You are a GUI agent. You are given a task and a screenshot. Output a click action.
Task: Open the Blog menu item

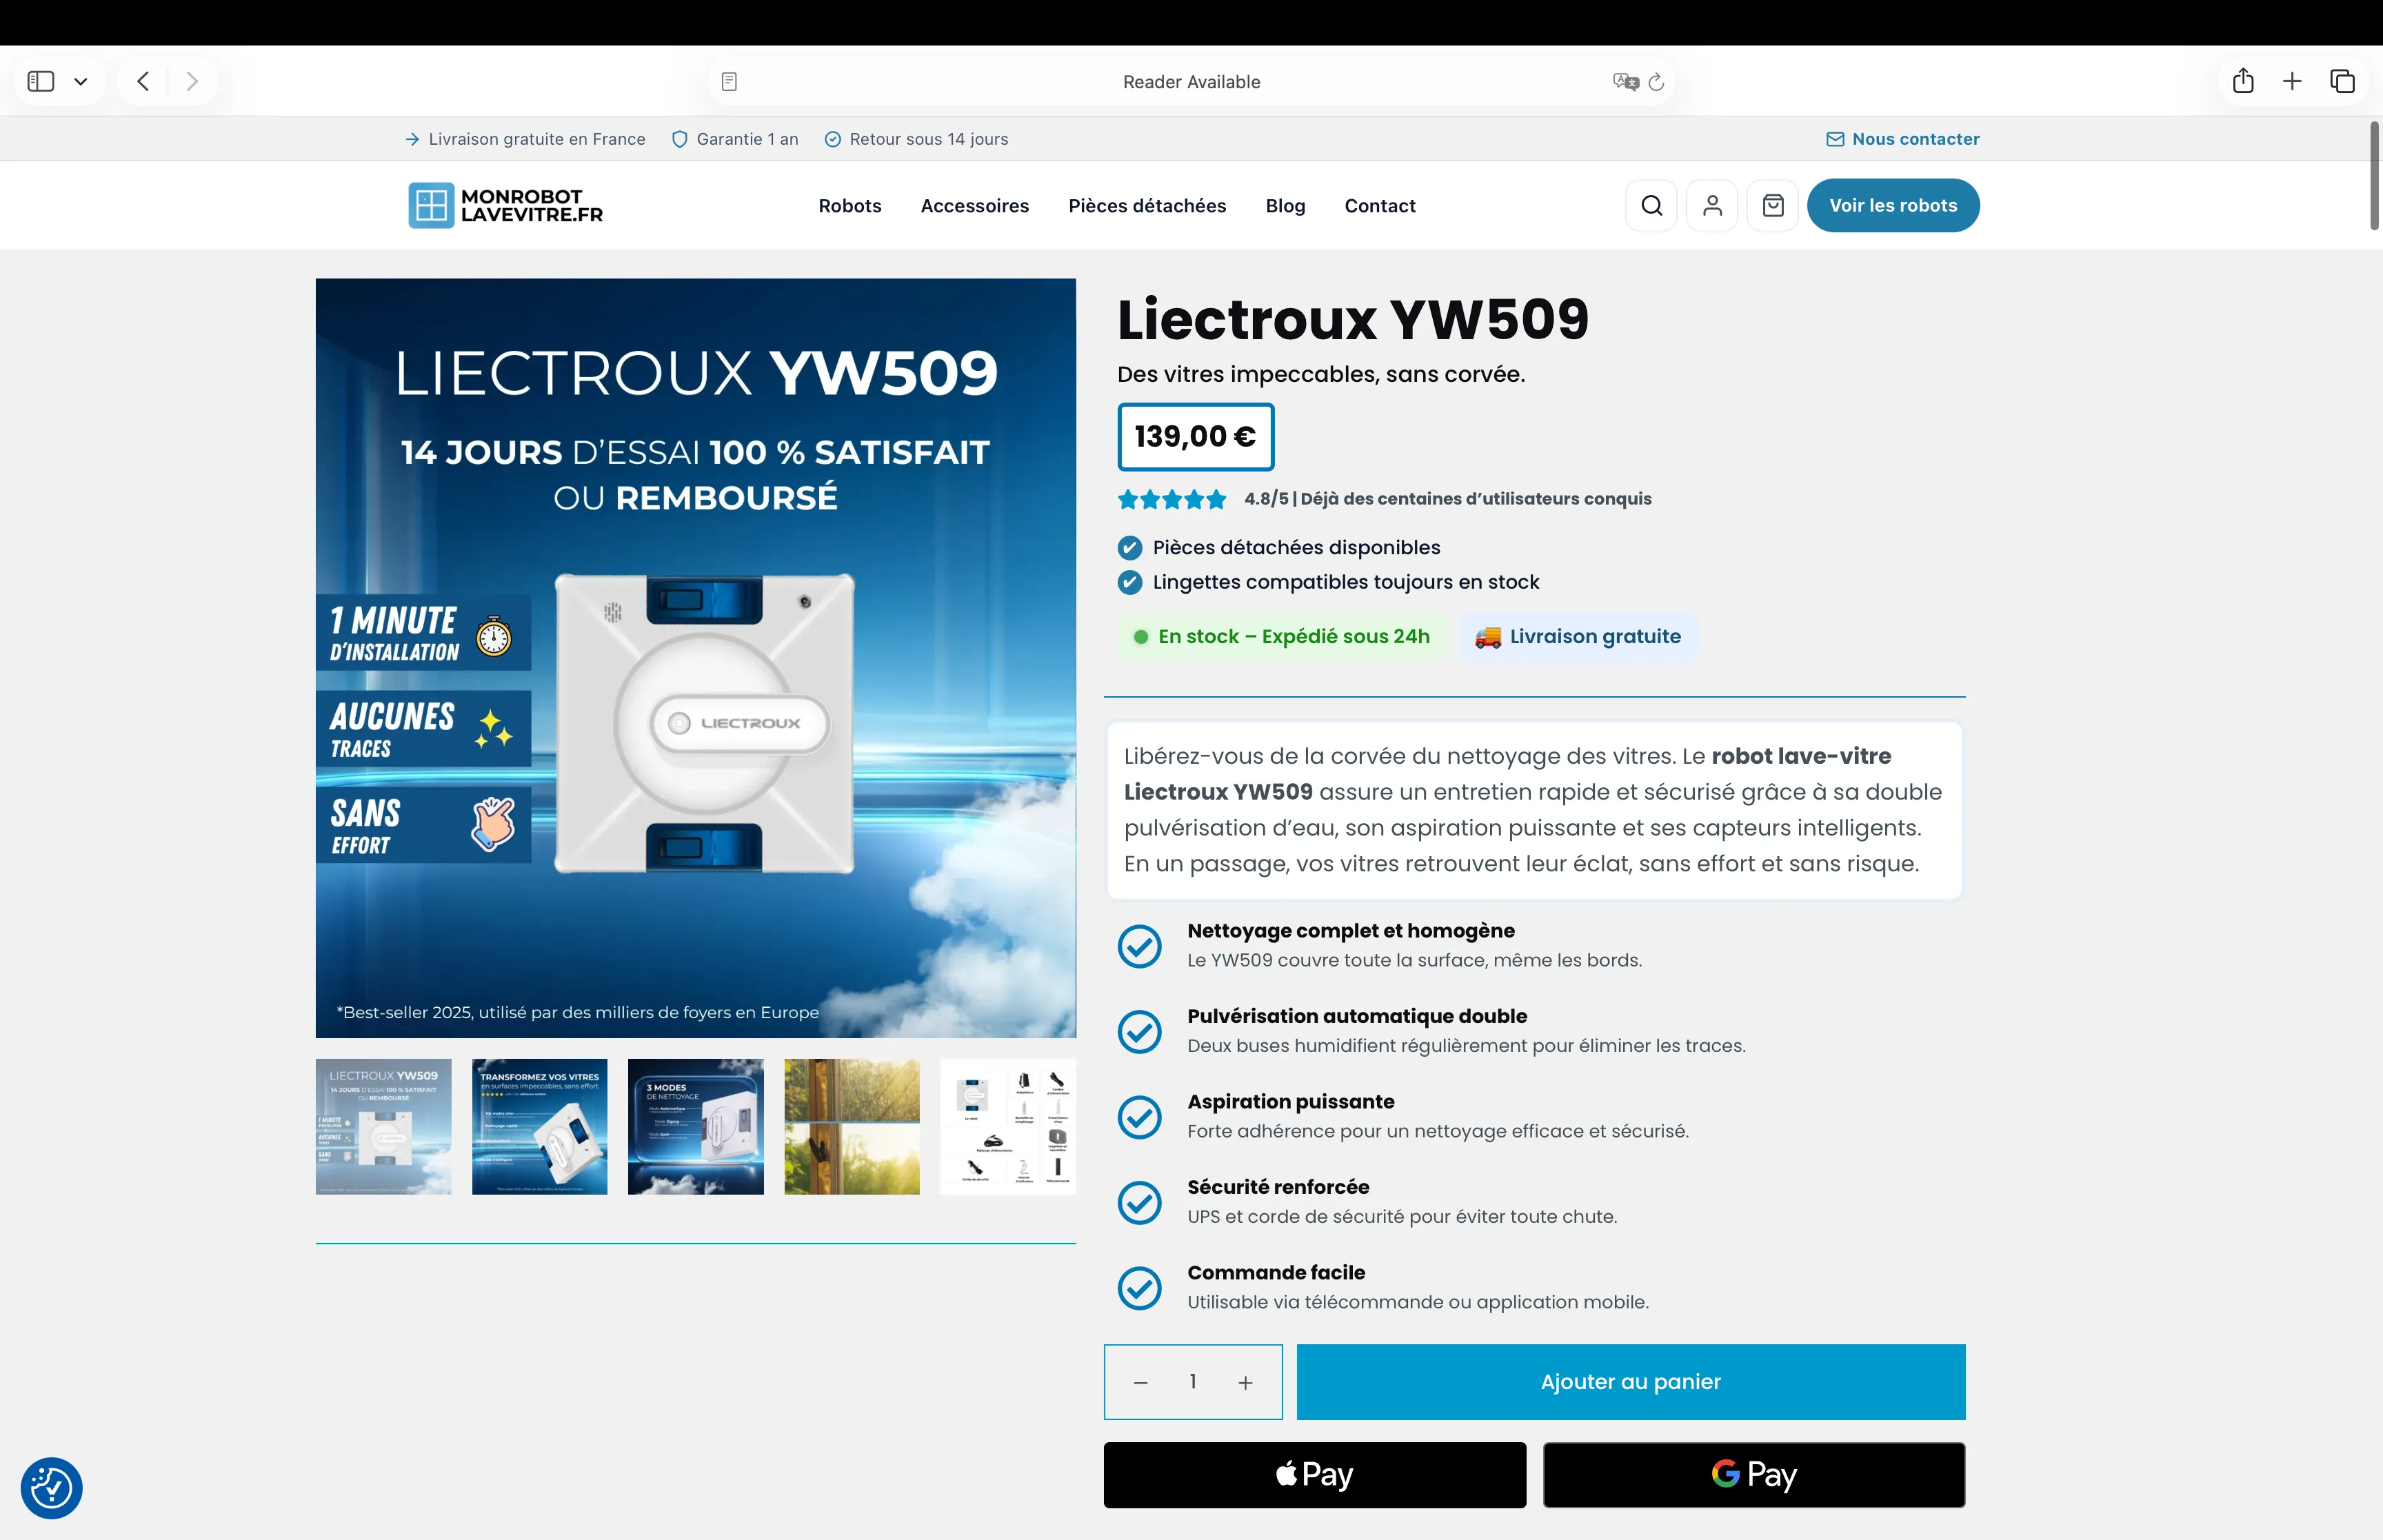point(1285,205)
